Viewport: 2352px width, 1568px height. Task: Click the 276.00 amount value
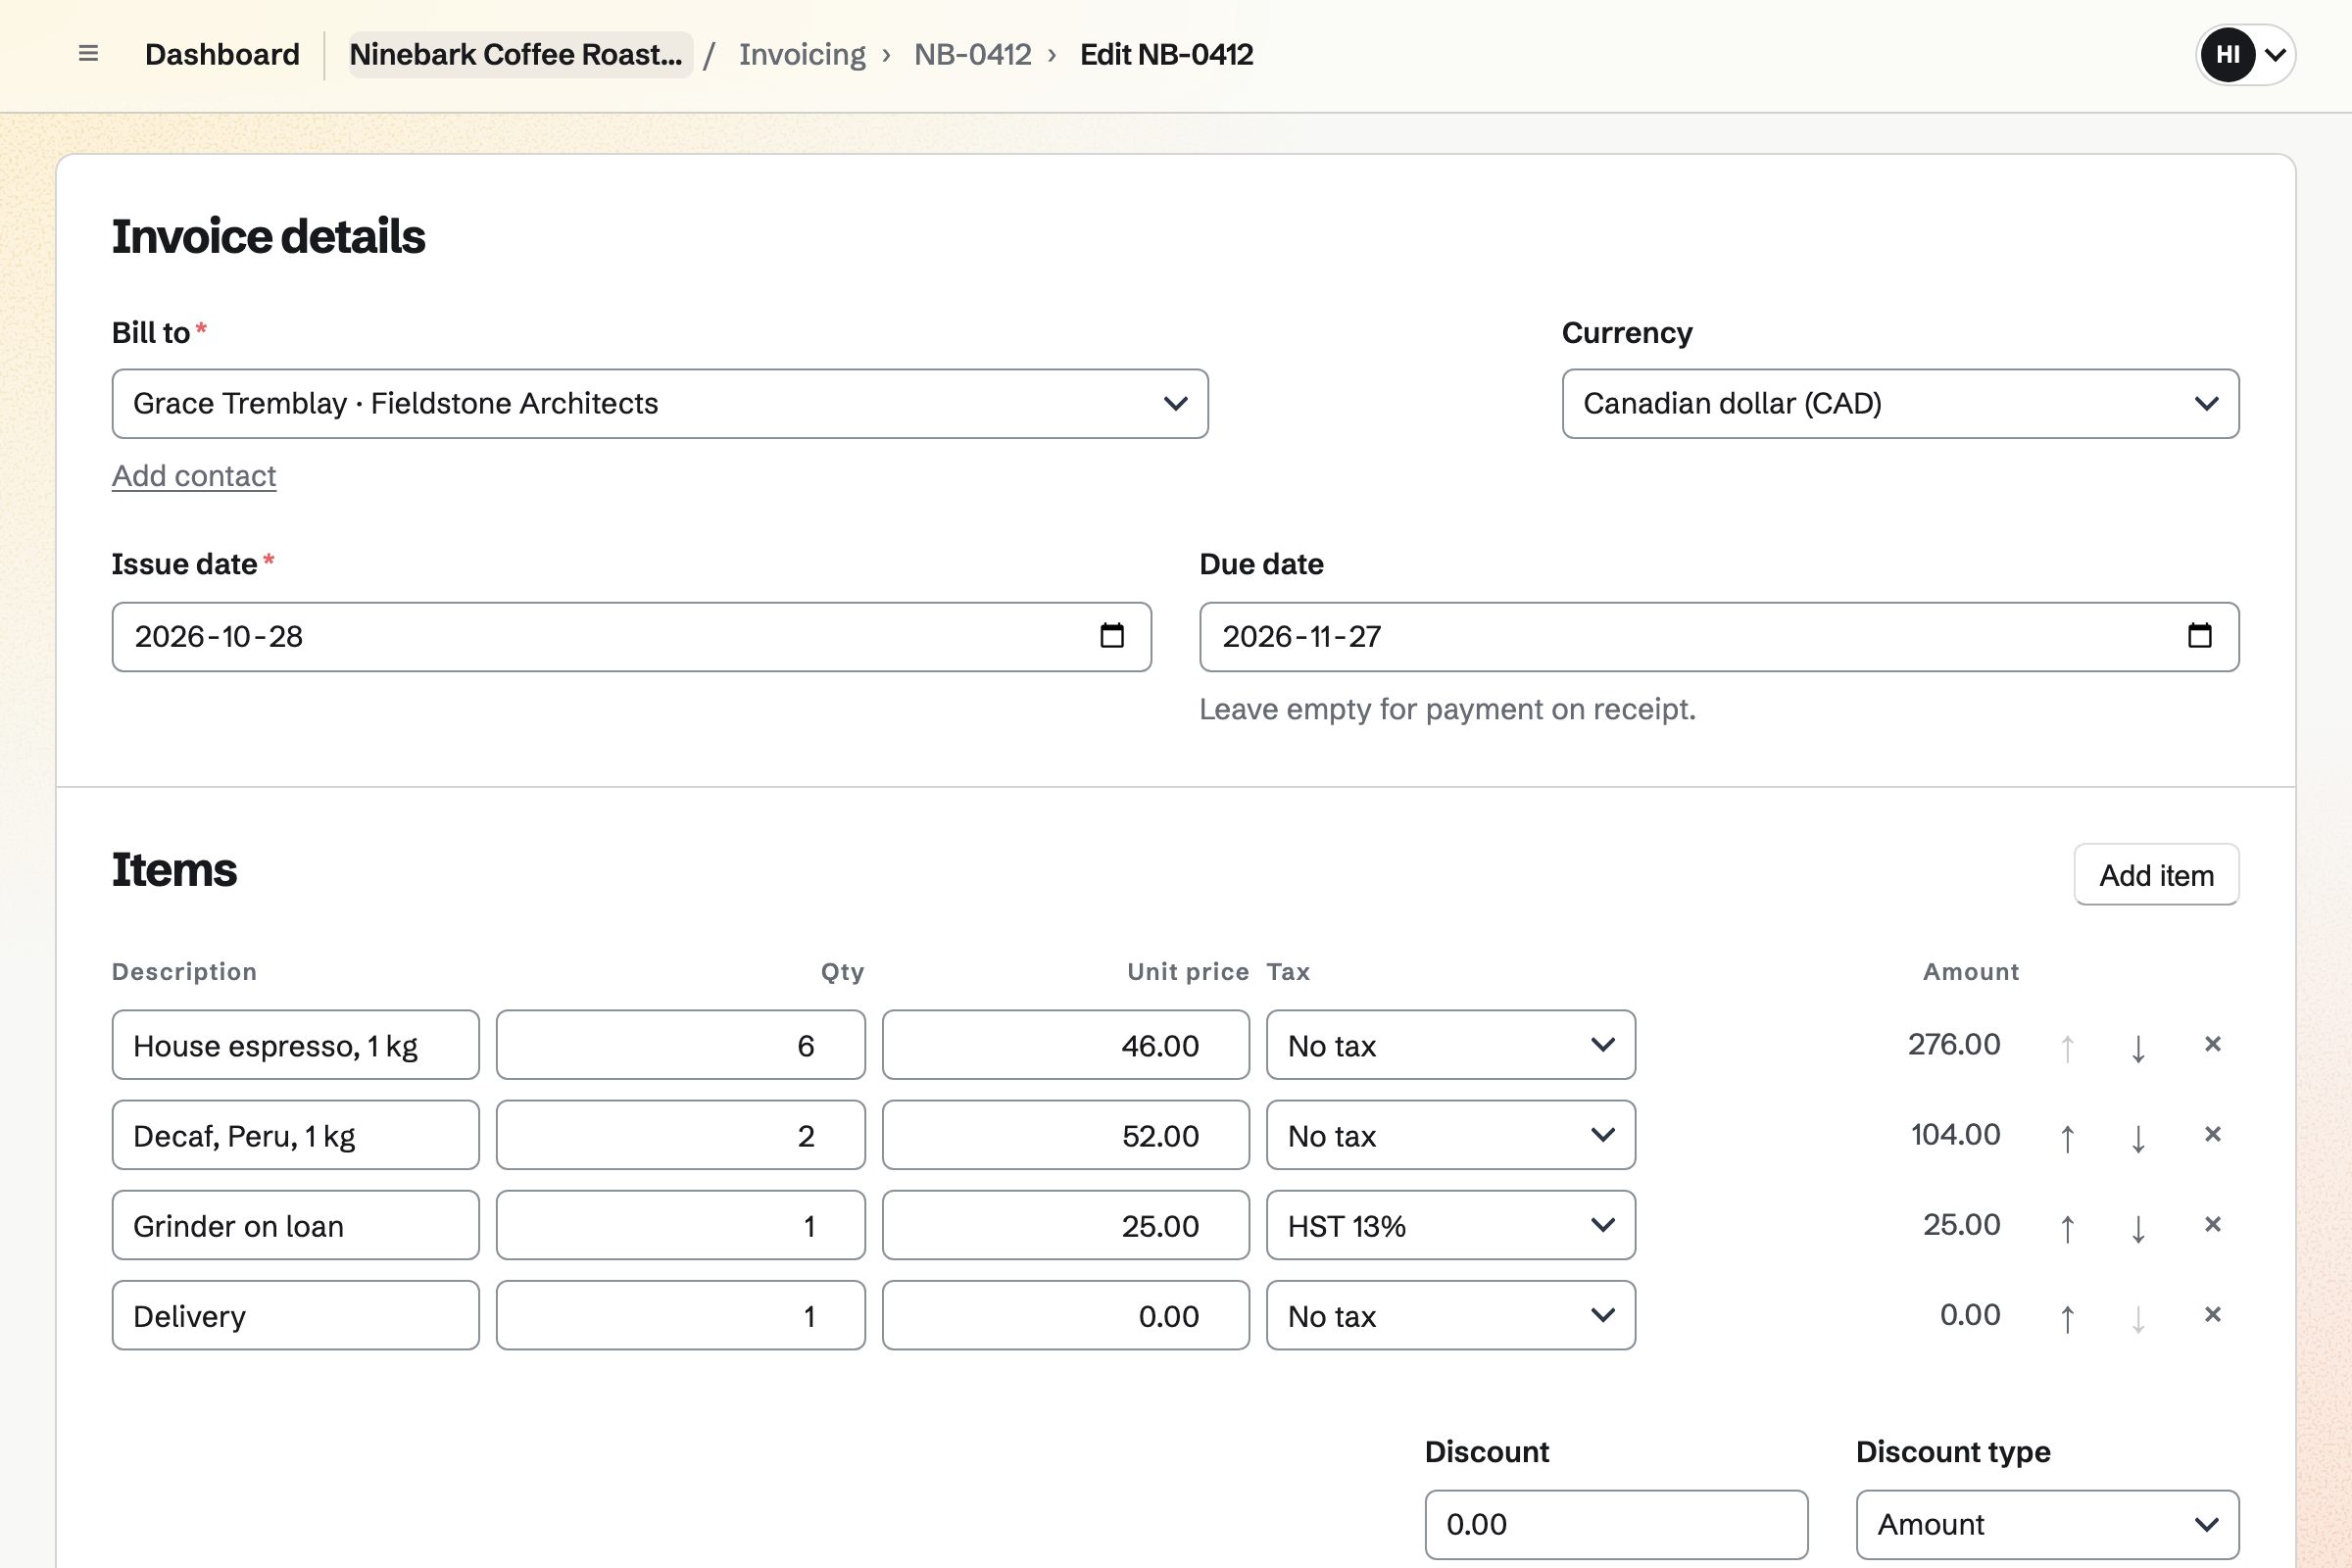tap(1953, 1044)
